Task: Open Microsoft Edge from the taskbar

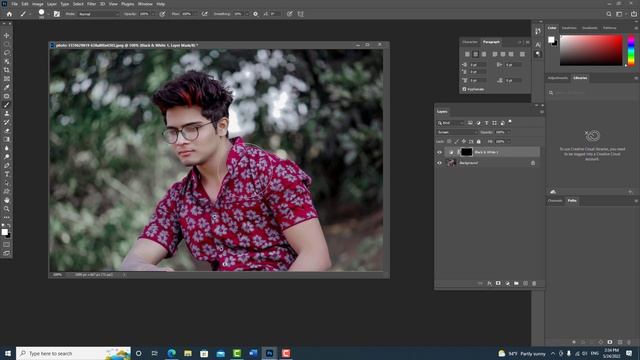Action: tap(171, 353)
